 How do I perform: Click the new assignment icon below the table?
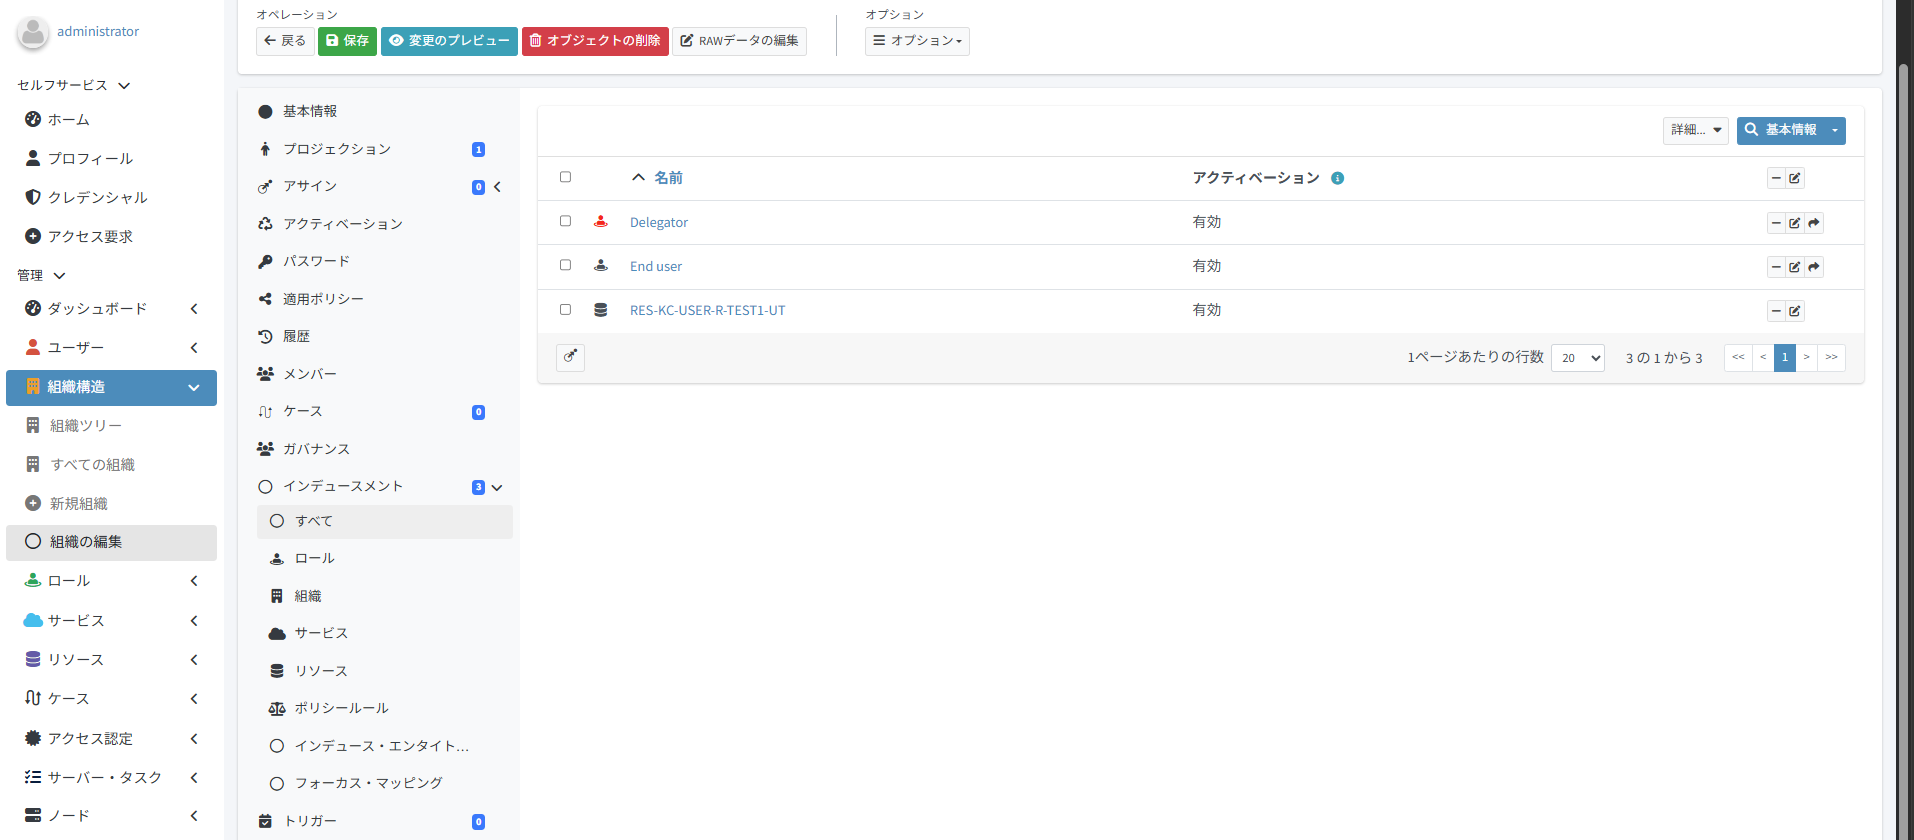pyautogui.click(x=570, y=357)
